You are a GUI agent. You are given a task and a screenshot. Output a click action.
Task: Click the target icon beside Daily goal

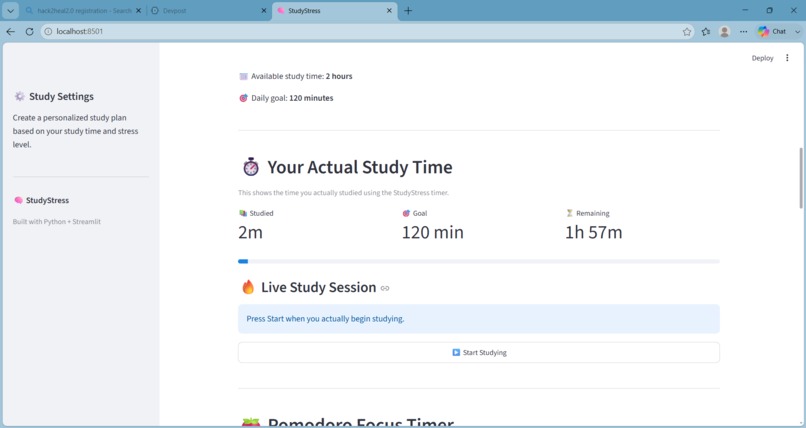coord(244,98)
